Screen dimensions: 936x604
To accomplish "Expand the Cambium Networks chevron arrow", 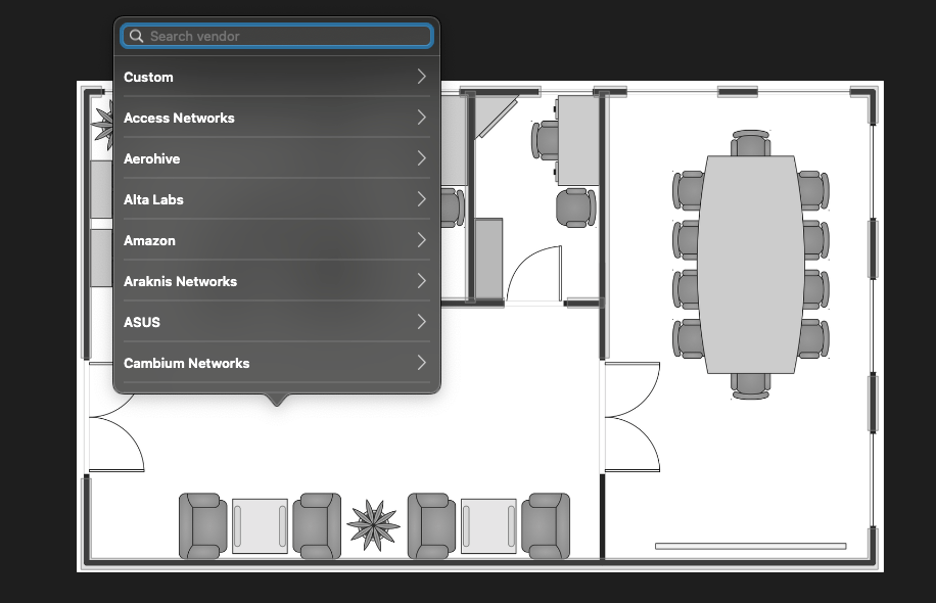I will coord(421,363).
